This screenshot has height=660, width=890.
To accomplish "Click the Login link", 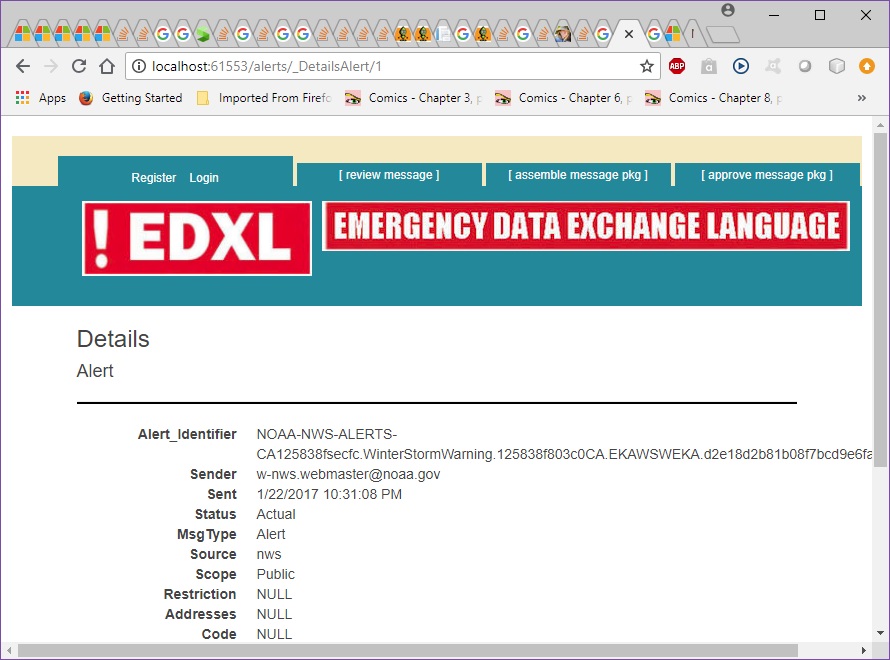I will point(204,178).
